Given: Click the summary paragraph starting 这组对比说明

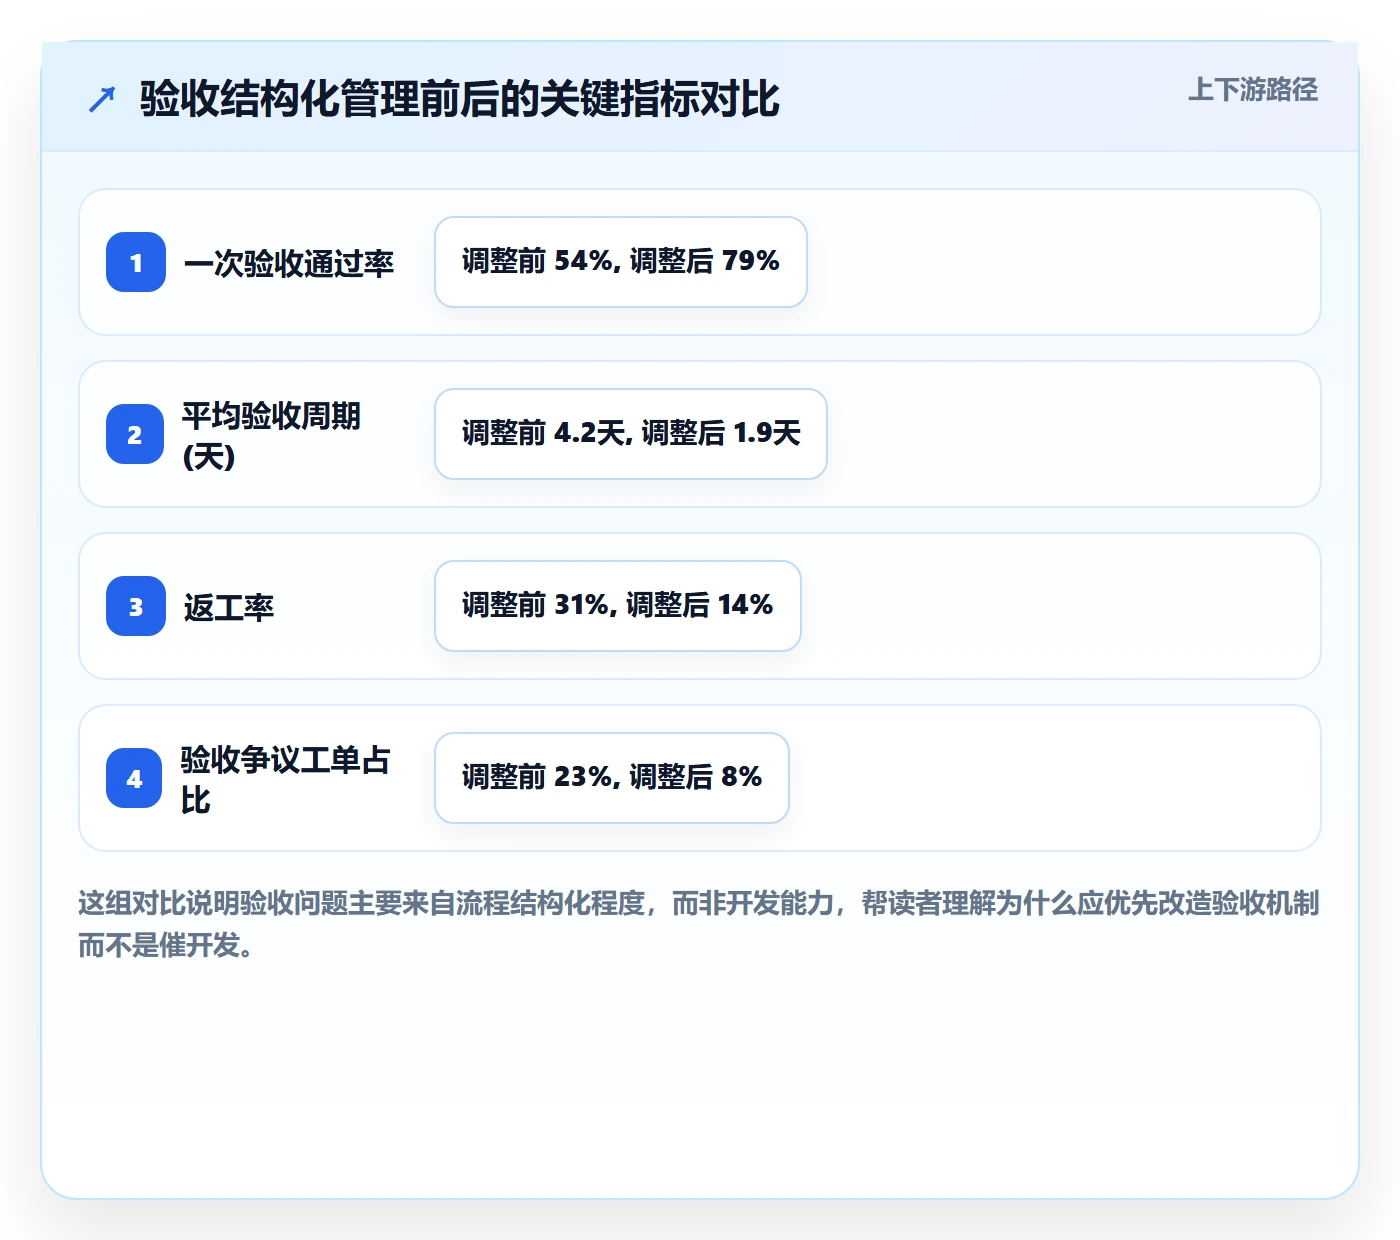Looking at the screenshot, I should [x=699, y=924].
